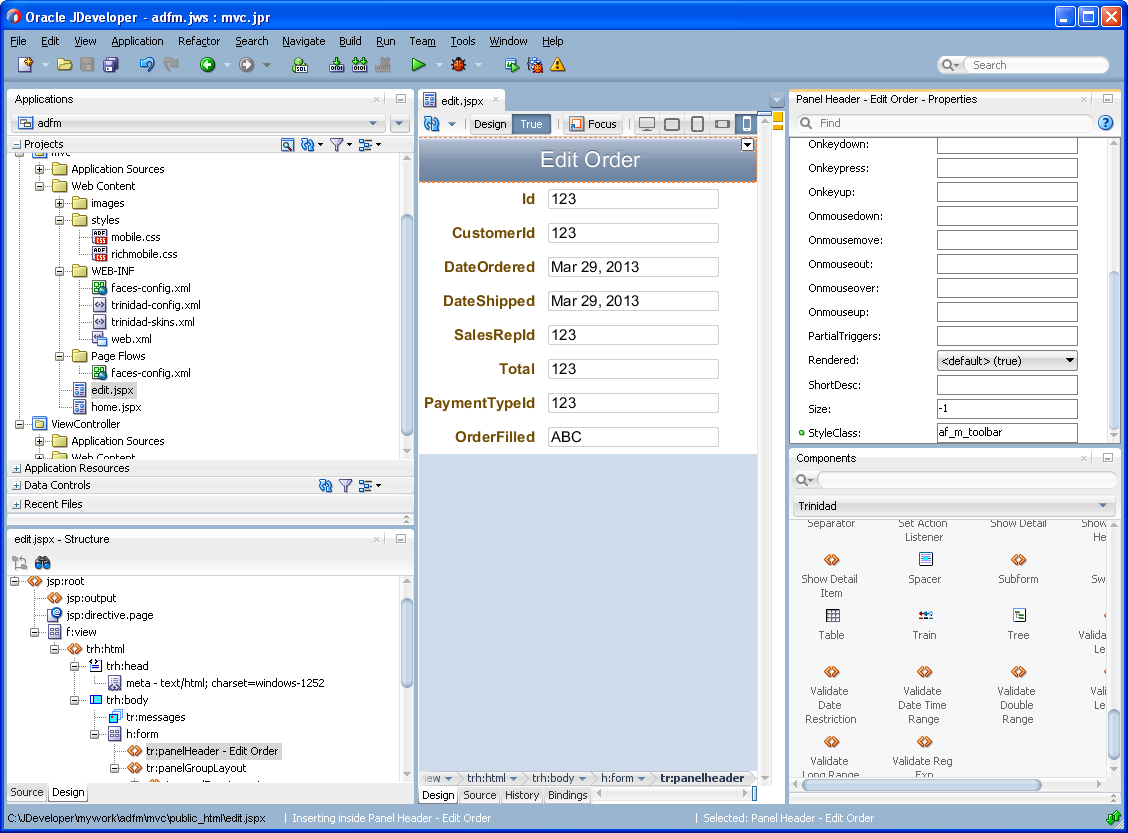Click the Data Controls refresh icon
Viewport: 1128px width, 833px height.
click(x=325, y=486)
